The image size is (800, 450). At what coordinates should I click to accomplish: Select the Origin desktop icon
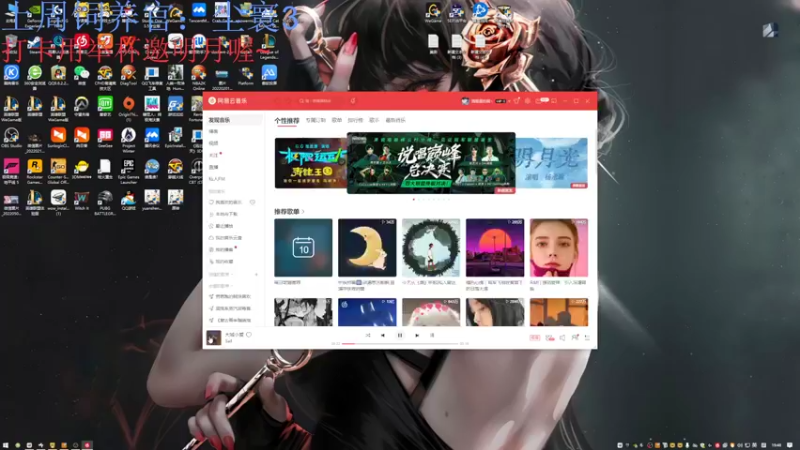coord(128,107)
